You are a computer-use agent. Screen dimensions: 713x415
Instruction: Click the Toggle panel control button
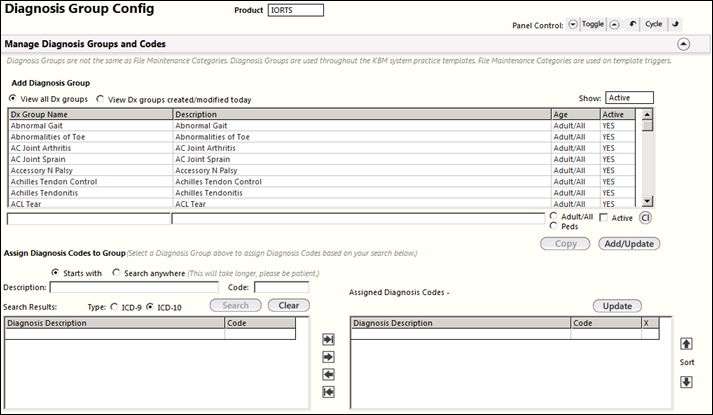(593, 25)
